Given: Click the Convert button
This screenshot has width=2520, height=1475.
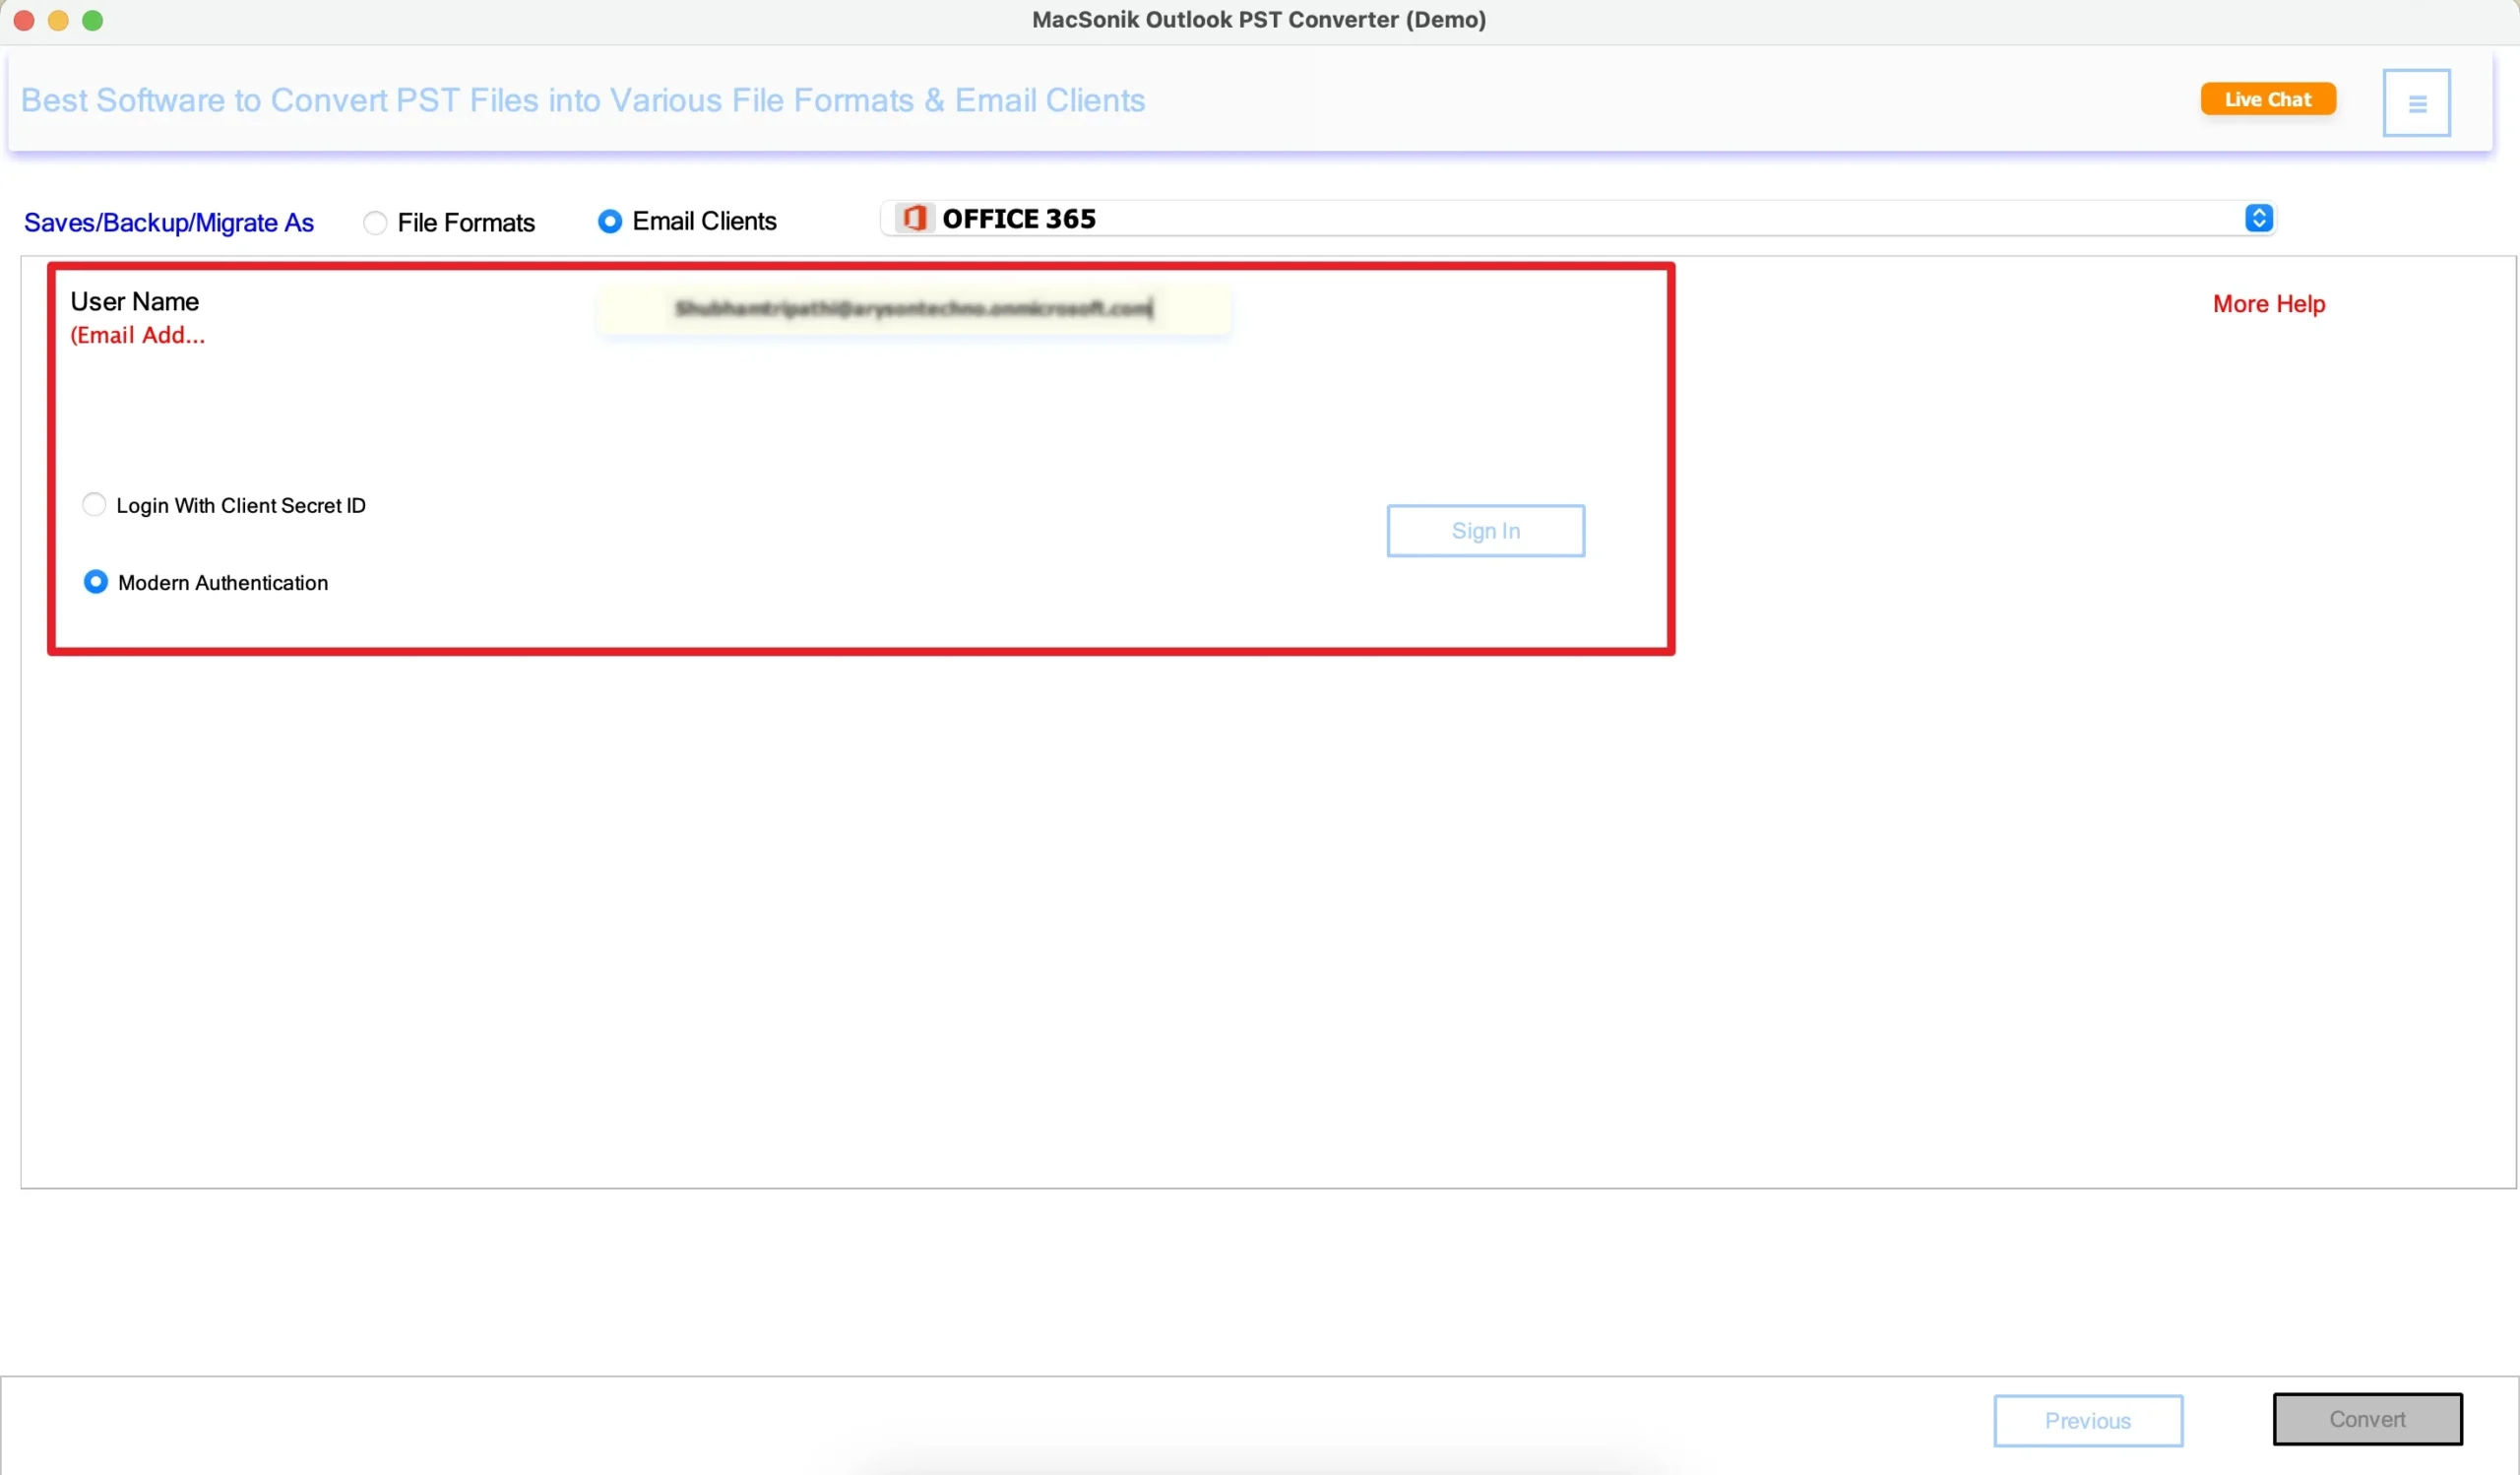Looking at the screenshot, I should (x=2366, y=1419).
